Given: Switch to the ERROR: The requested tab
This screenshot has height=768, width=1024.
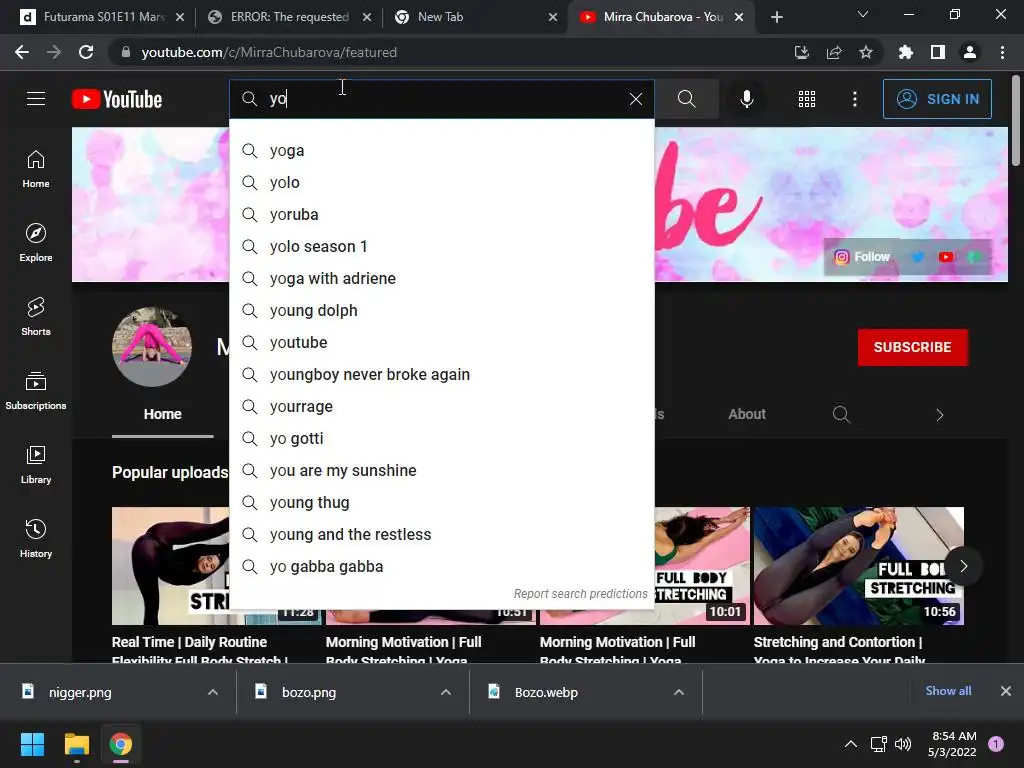Looking at the screenshot, I should click(x=289, y=17).
